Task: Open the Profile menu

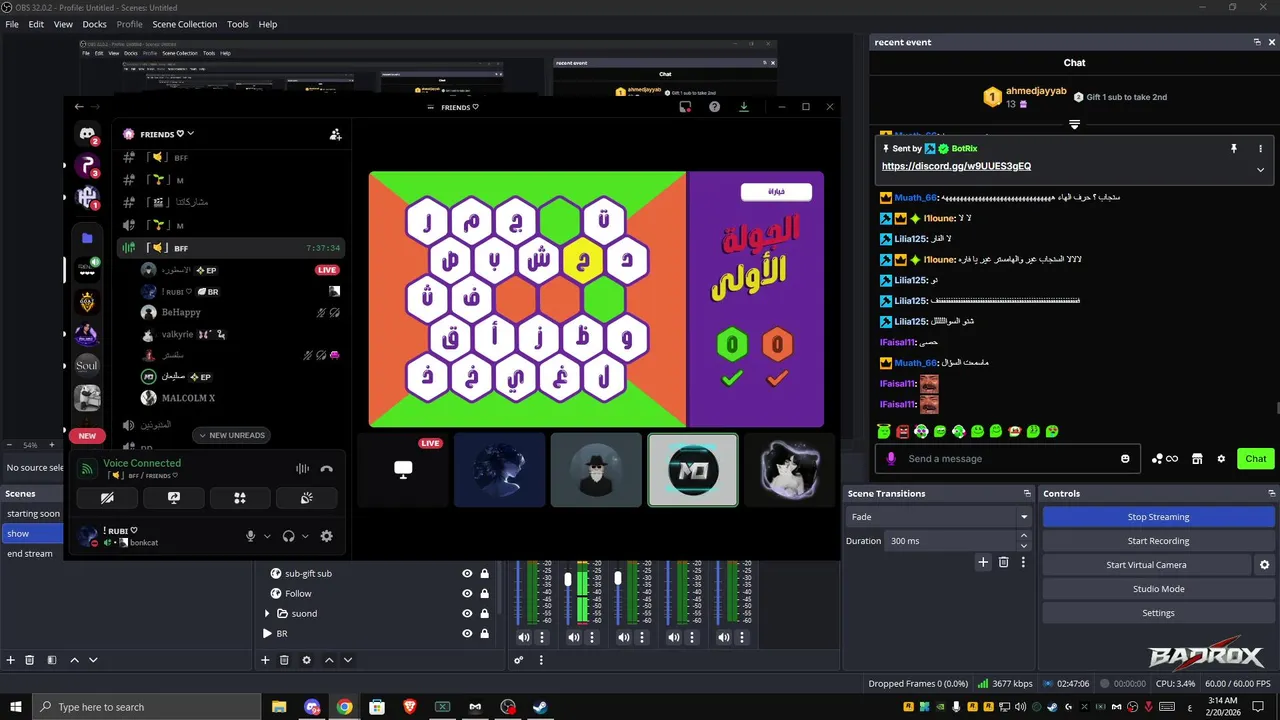Action: tap(129, 24)
